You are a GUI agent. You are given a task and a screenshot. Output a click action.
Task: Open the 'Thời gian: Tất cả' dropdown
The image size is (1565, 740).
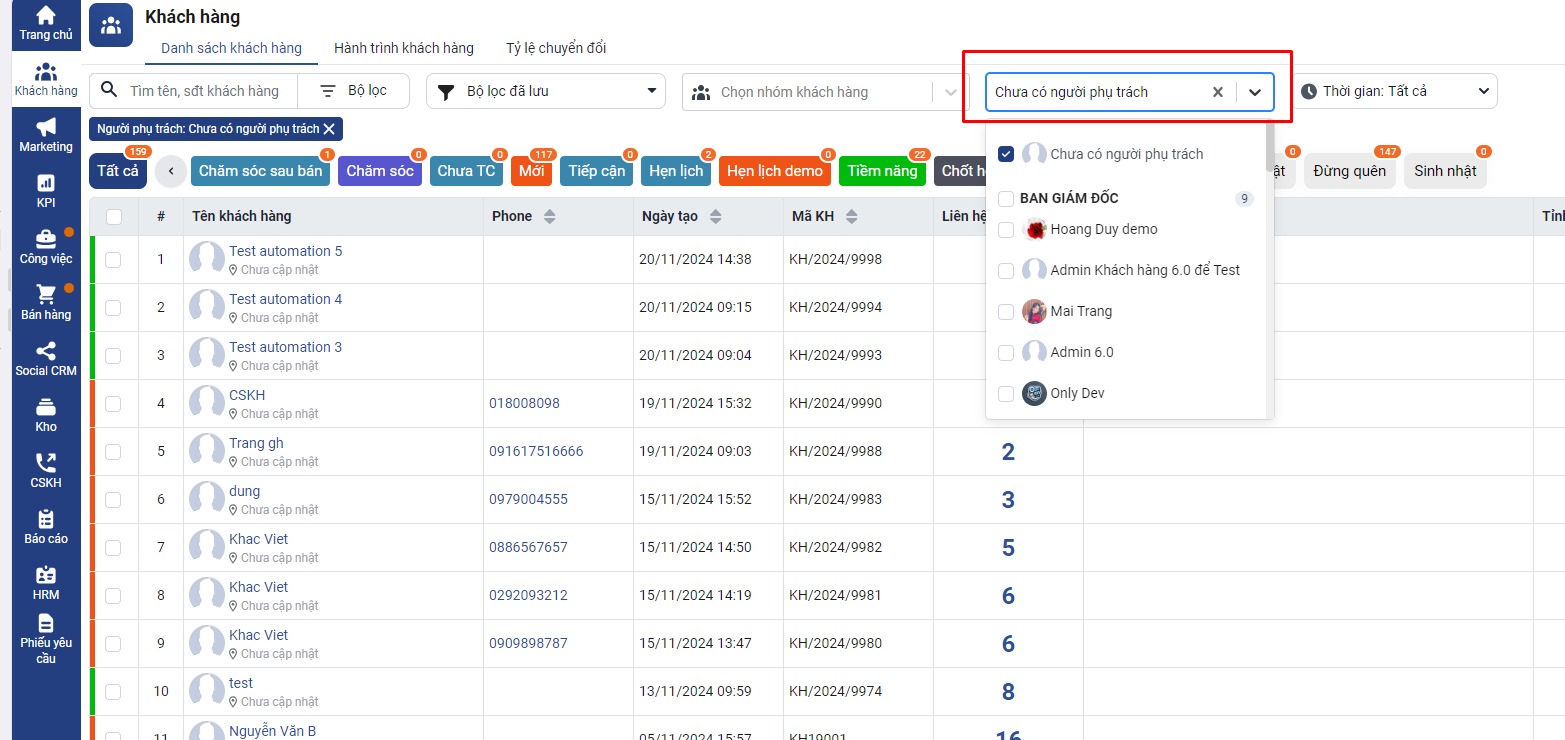click(1397, 91)
